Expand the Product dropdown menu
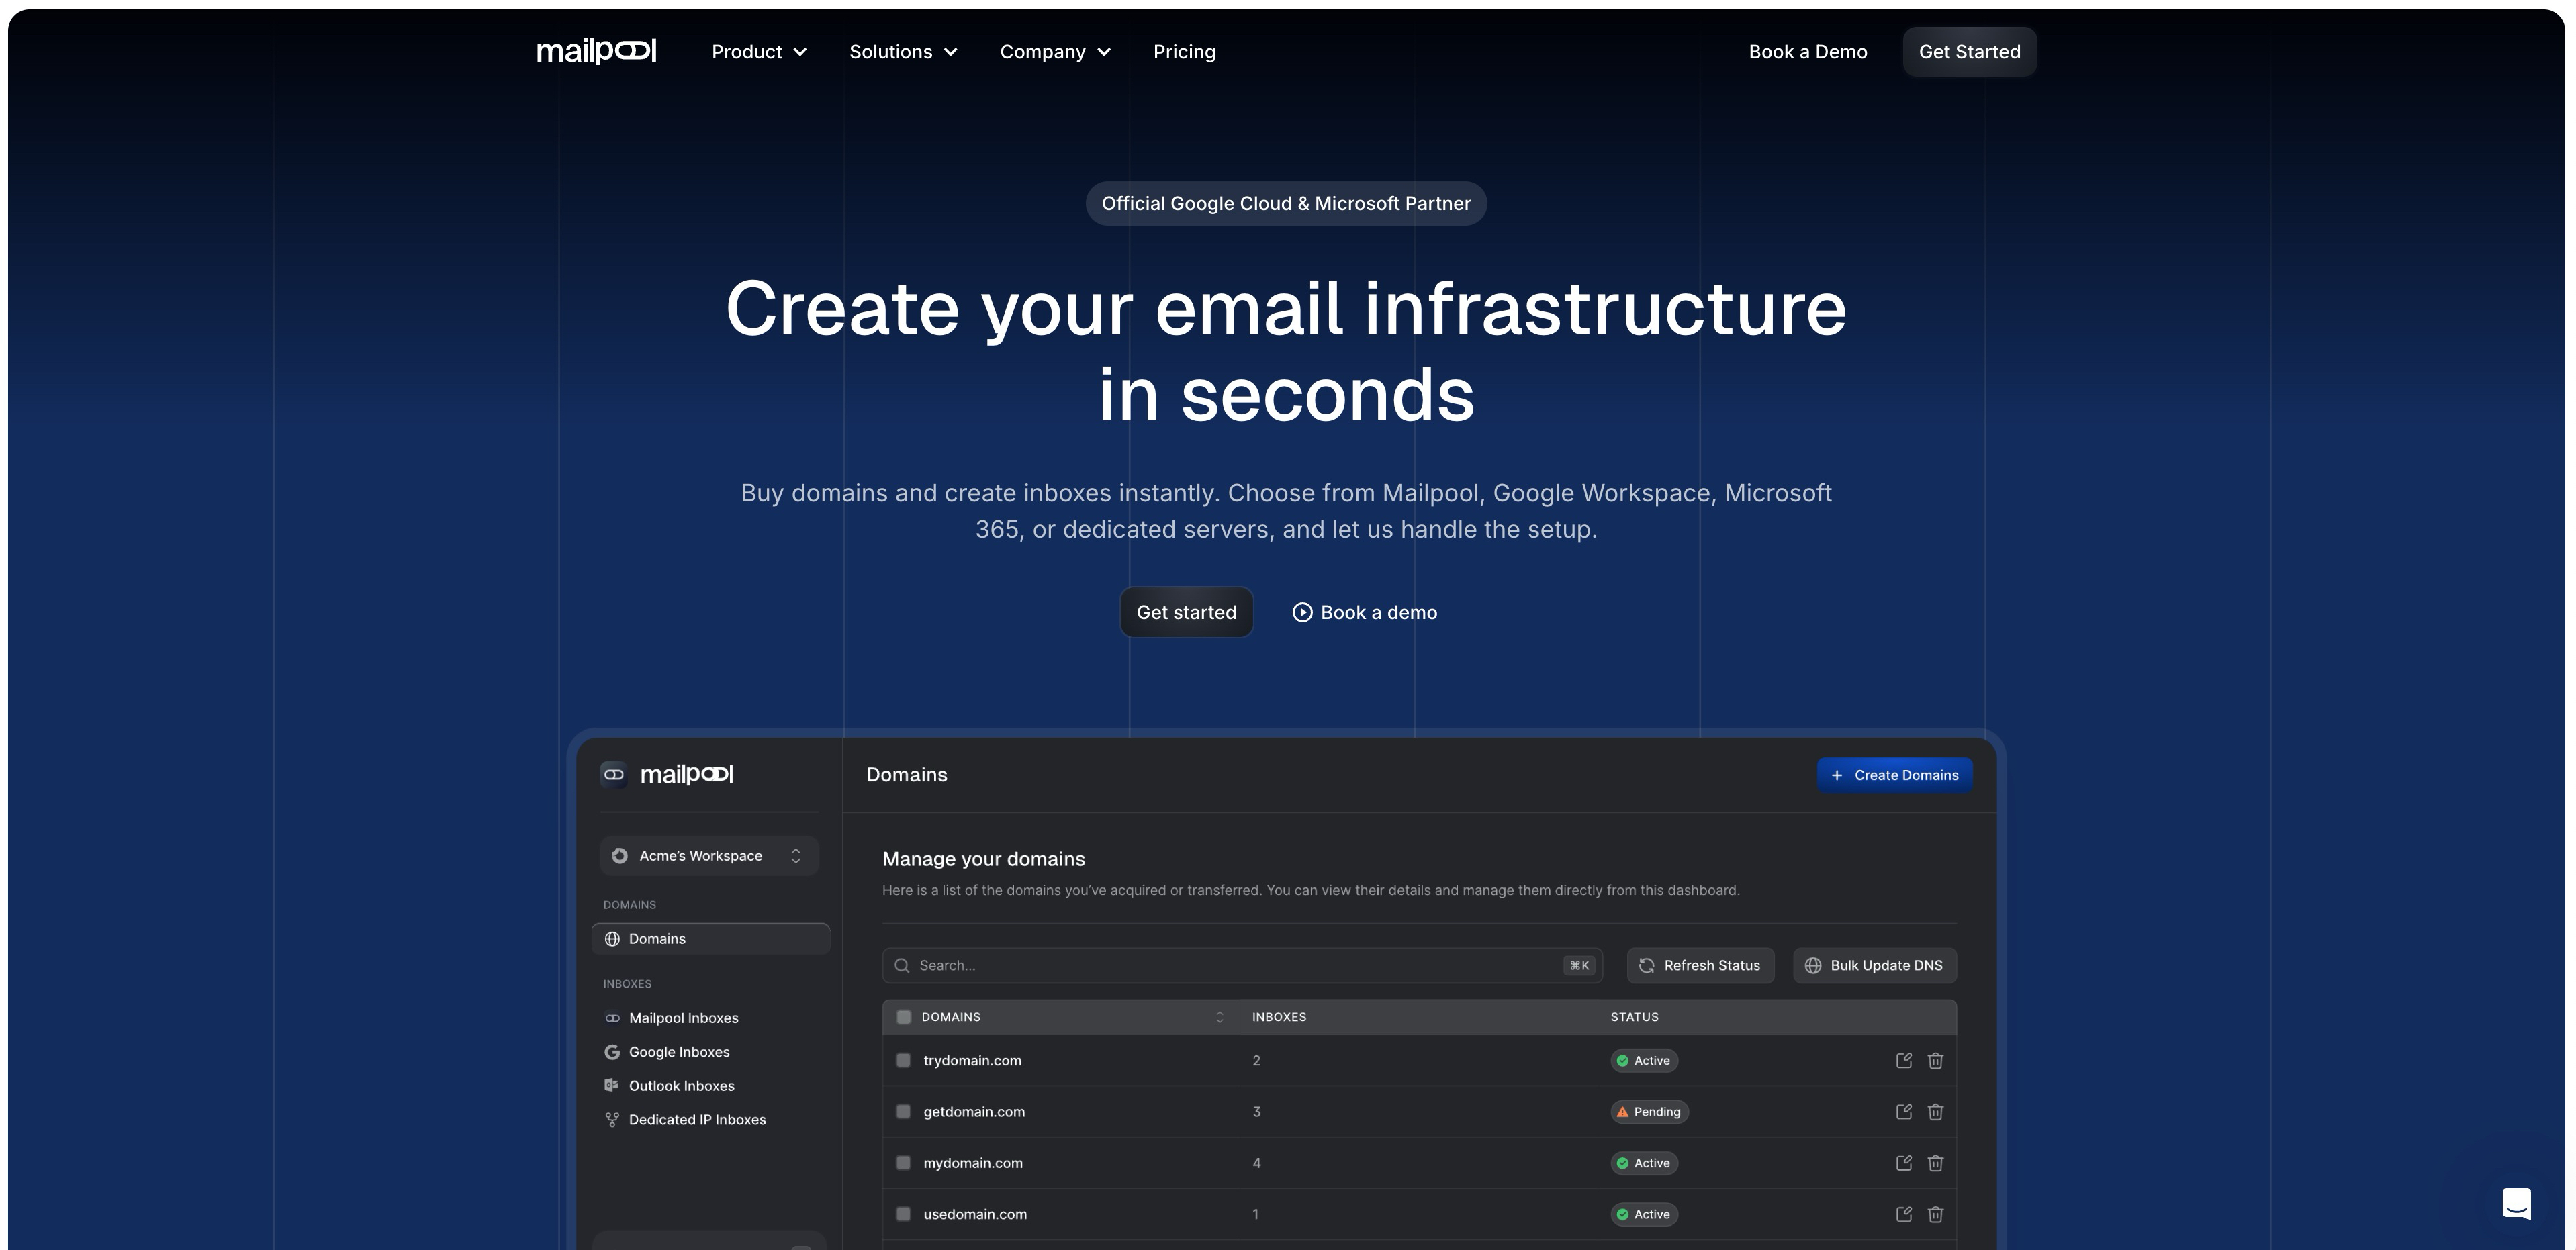The height and width of the screenshot is (1250, 2576). [758, 52]
